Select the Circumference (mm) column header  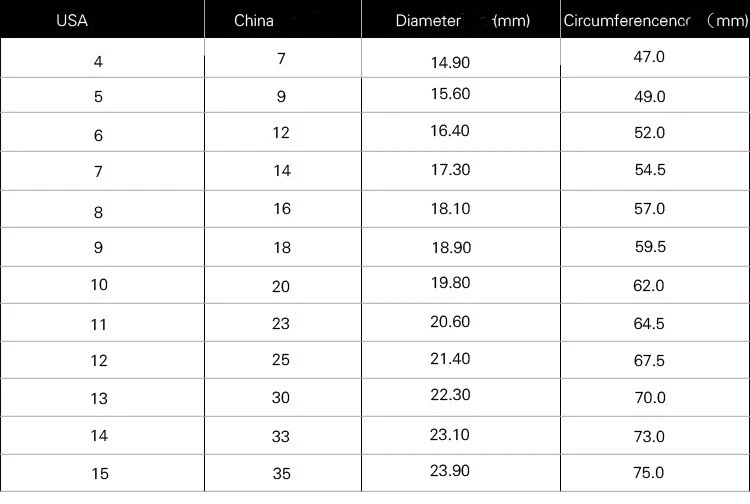pyautogui.click(x=655, y=20)
